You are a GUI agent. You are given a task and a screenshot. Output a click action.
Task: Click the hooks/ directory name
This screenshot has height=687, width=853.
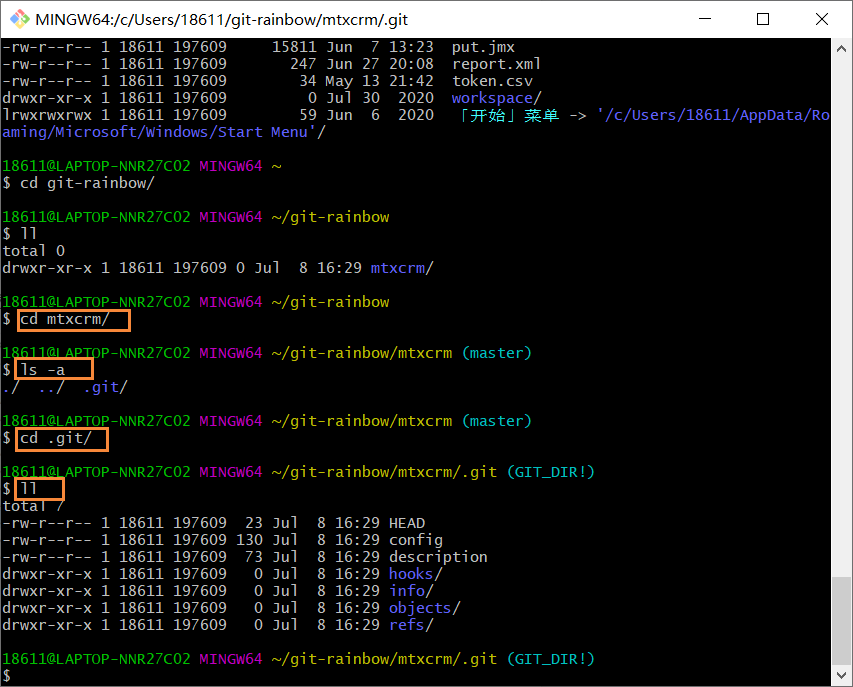tap(416, 574)
